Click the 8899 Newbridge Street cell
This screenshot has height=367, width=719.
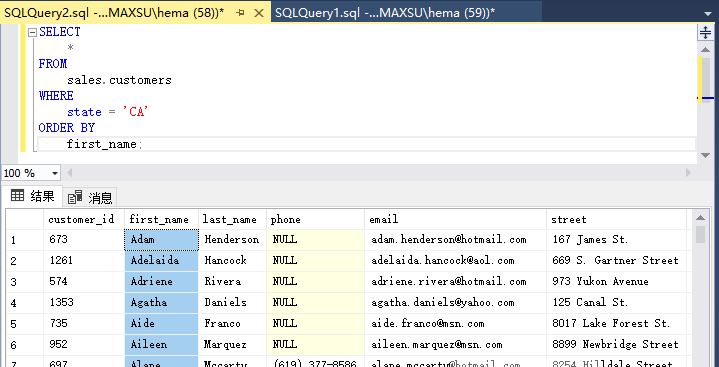coord(616,345)
